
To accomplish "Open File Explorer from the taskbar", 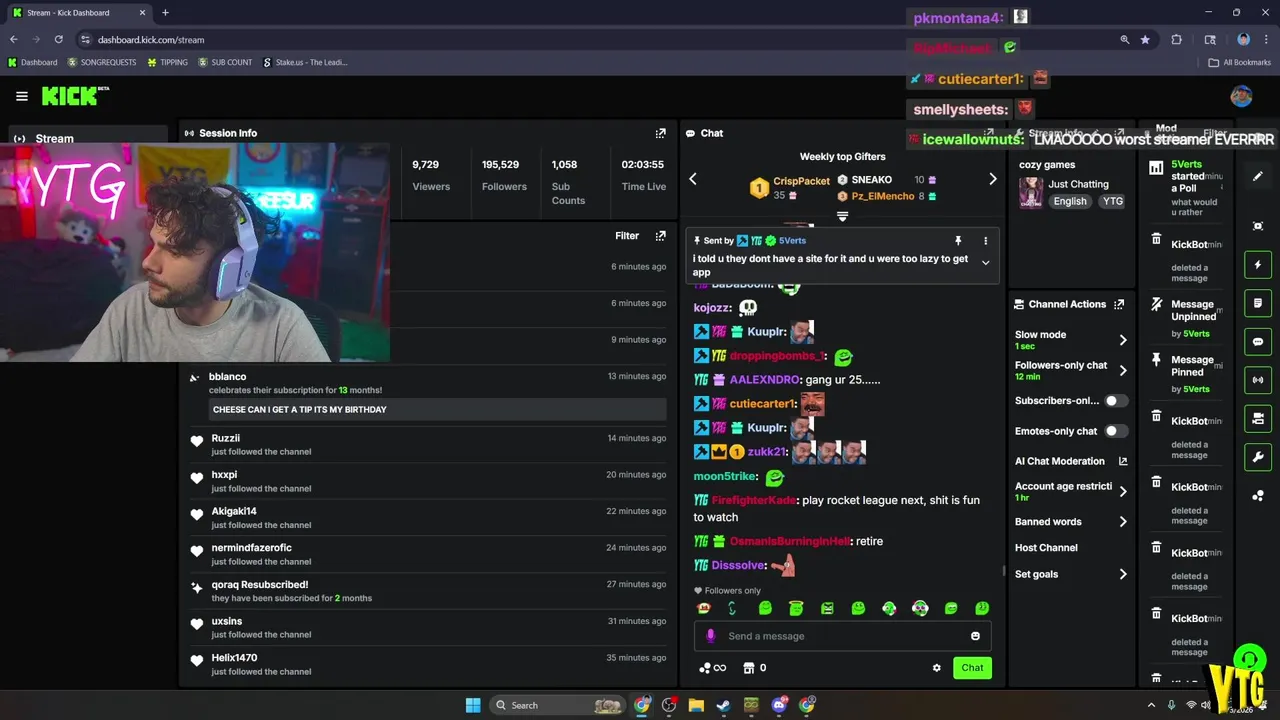I will tap(696, 705).
